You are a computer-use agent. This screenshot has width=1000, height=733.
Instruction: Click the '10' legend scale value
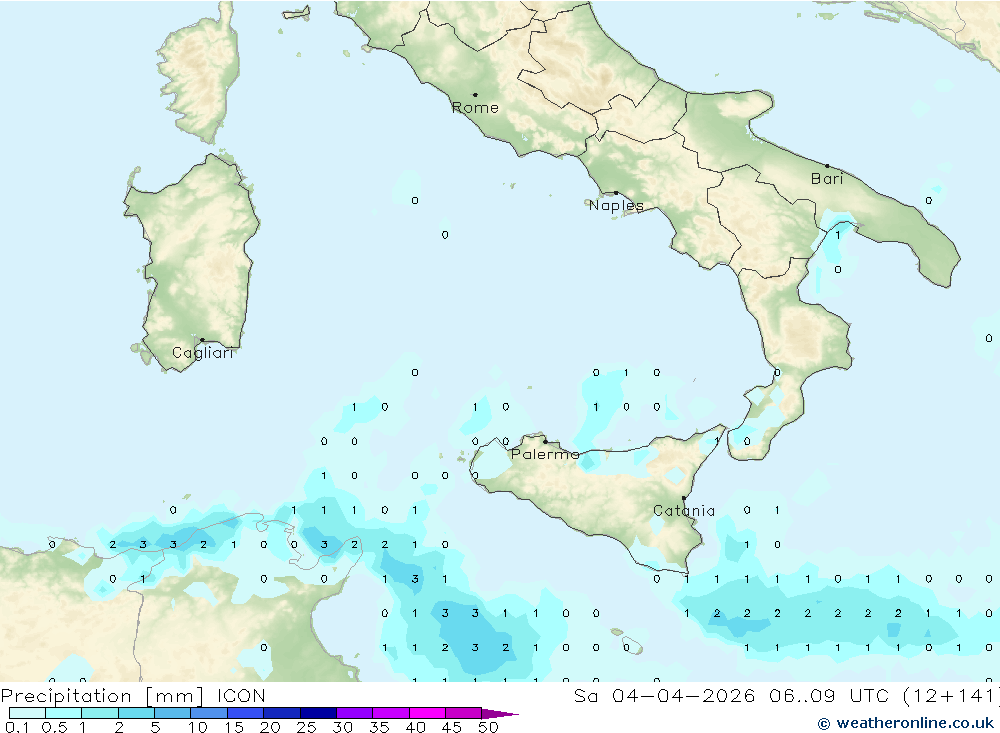coord(198,727)
